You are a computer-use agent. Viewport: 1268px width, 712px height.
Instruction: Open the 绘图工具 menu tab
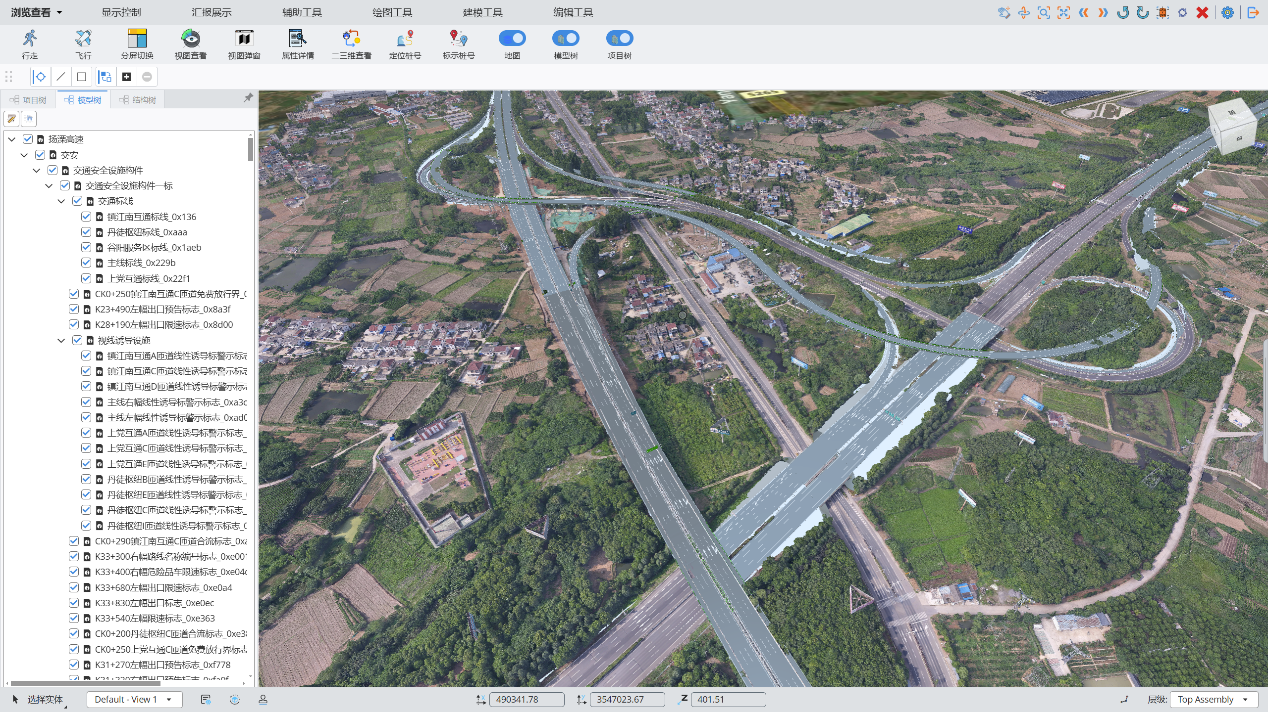[392, 13]
